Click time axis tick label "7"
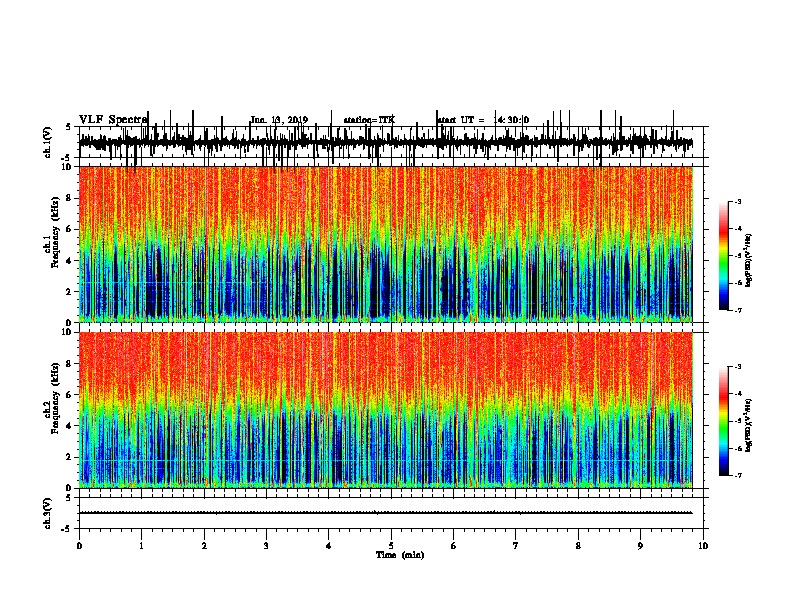This screenshot has height=612, width=792. click(x=516, y=546)
